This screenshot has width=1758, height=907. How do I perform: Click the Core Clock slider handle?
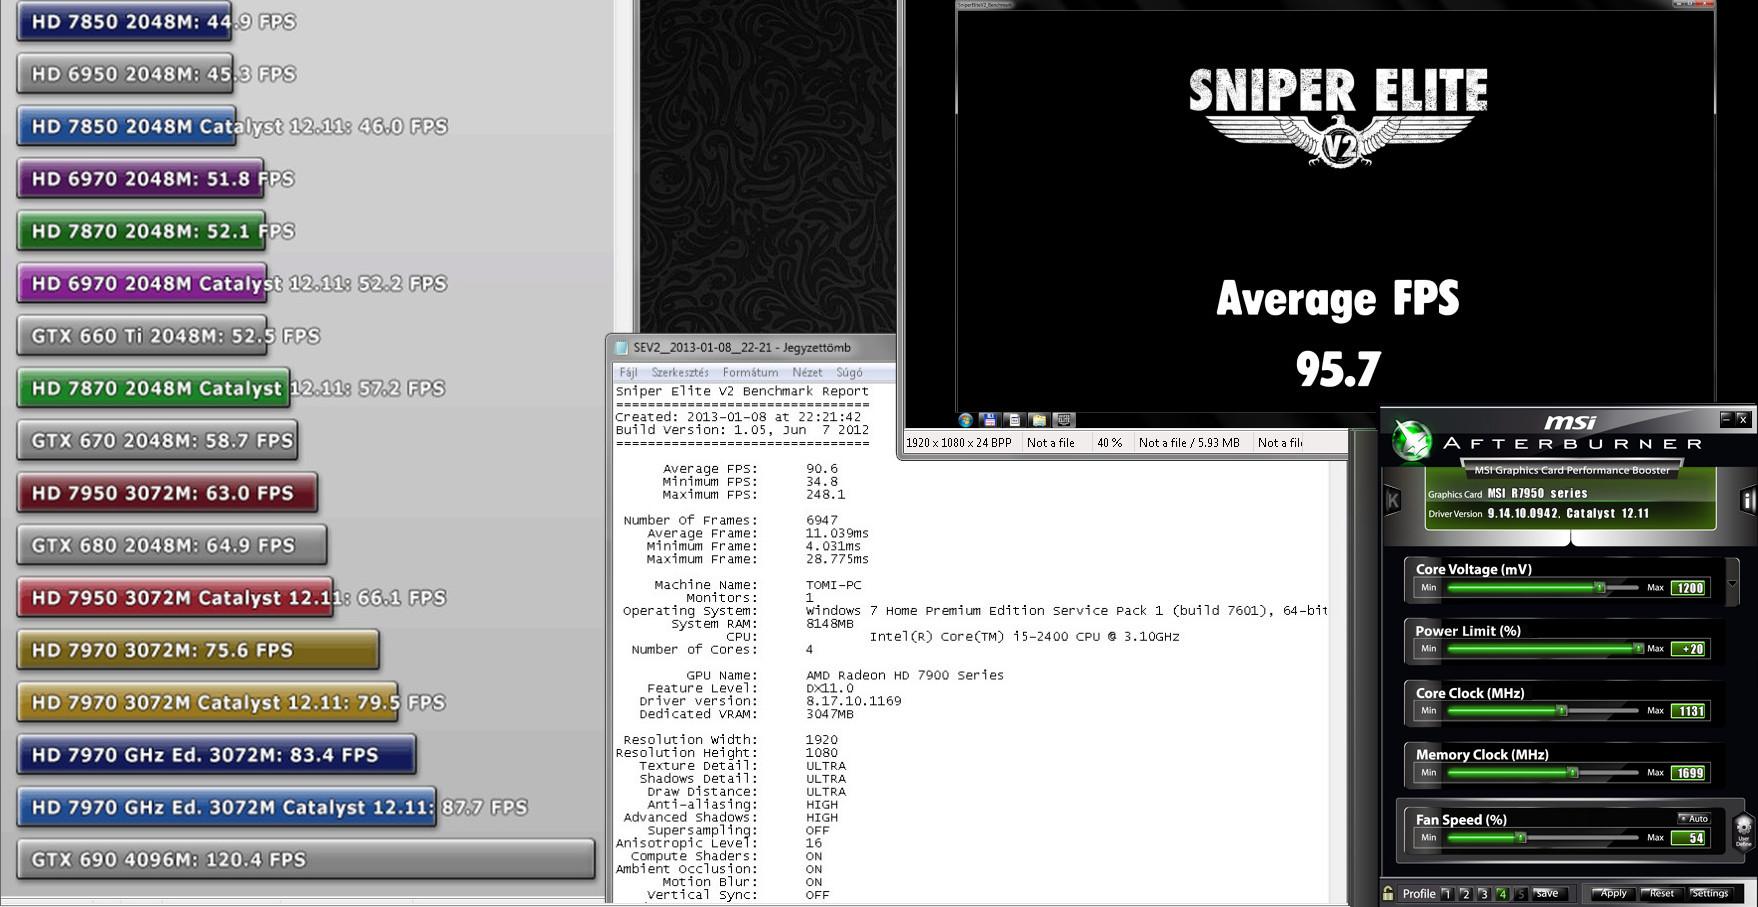(x=1561, y=711)
